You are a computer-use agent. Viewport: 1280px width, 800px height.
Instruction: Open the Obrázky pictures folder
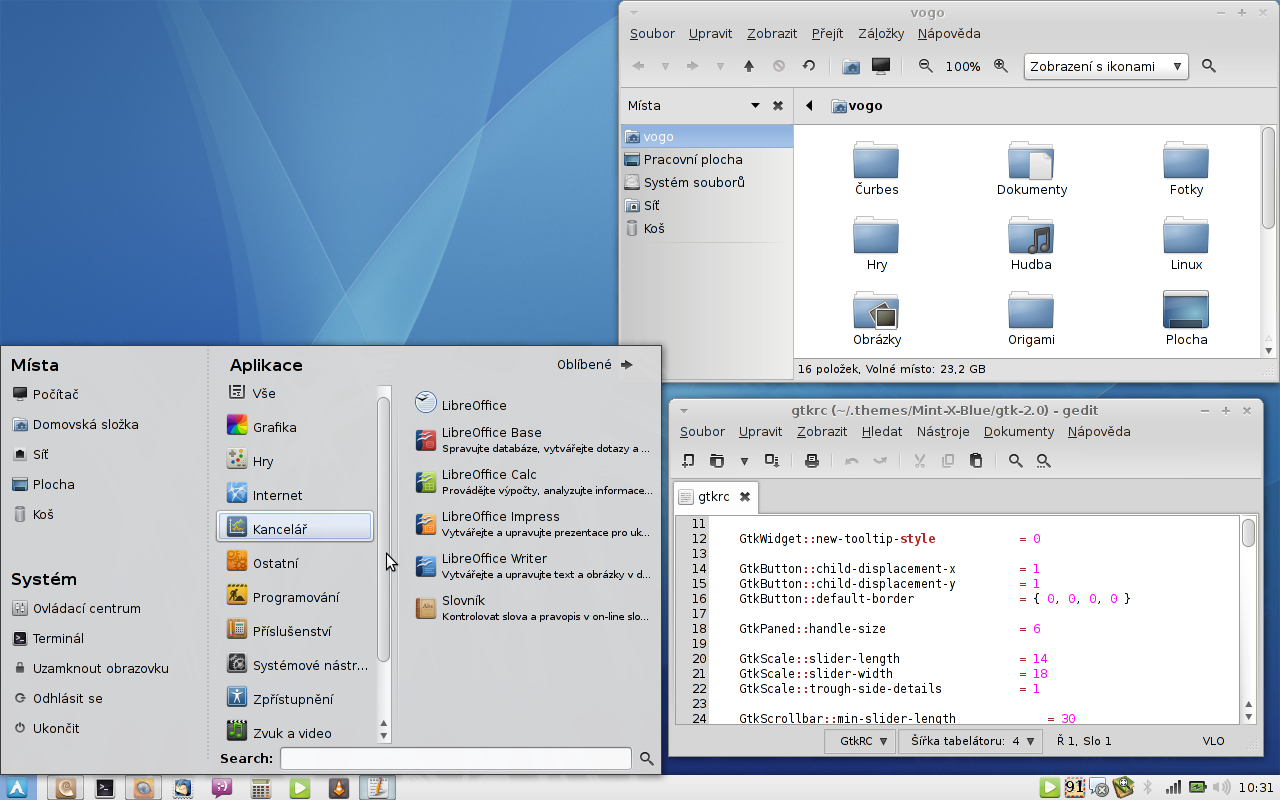(877, 318)
